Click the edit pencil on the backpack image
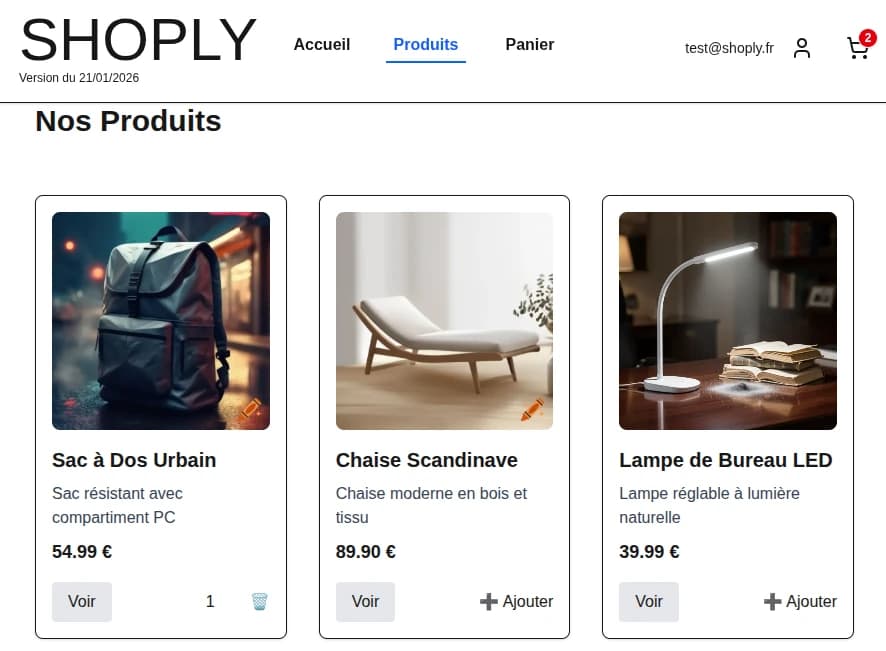This screenshot has width=886, height=651. tap(251, 408)
